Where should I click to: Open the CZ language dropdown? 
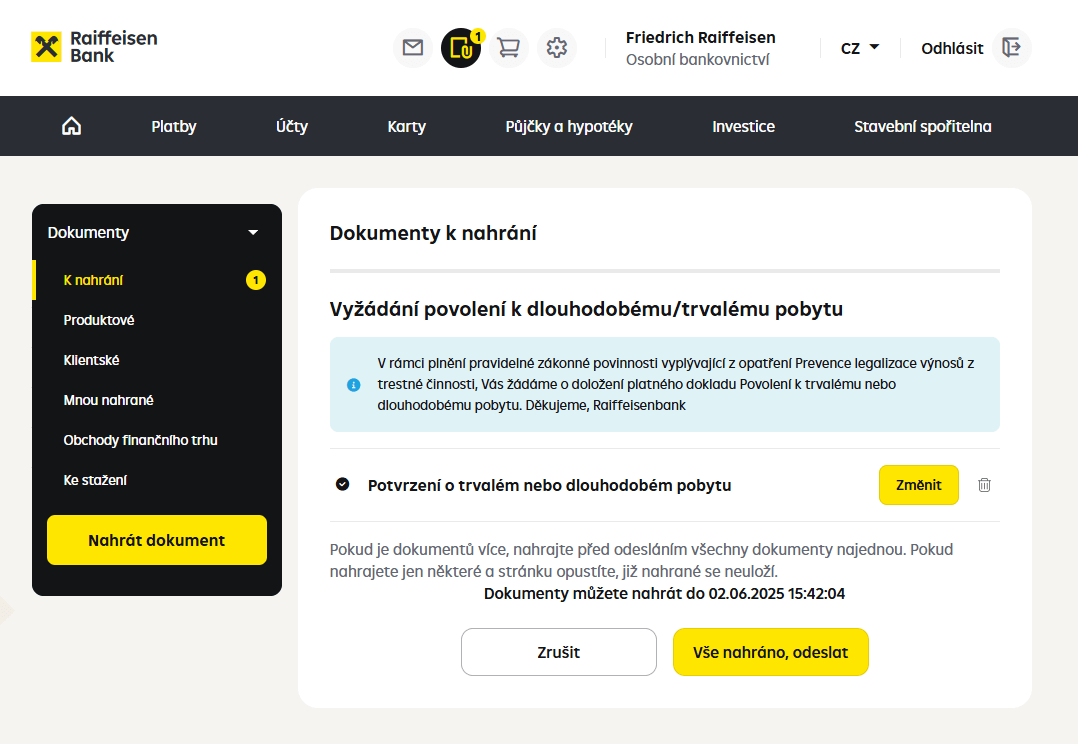[x=860, y=48]
